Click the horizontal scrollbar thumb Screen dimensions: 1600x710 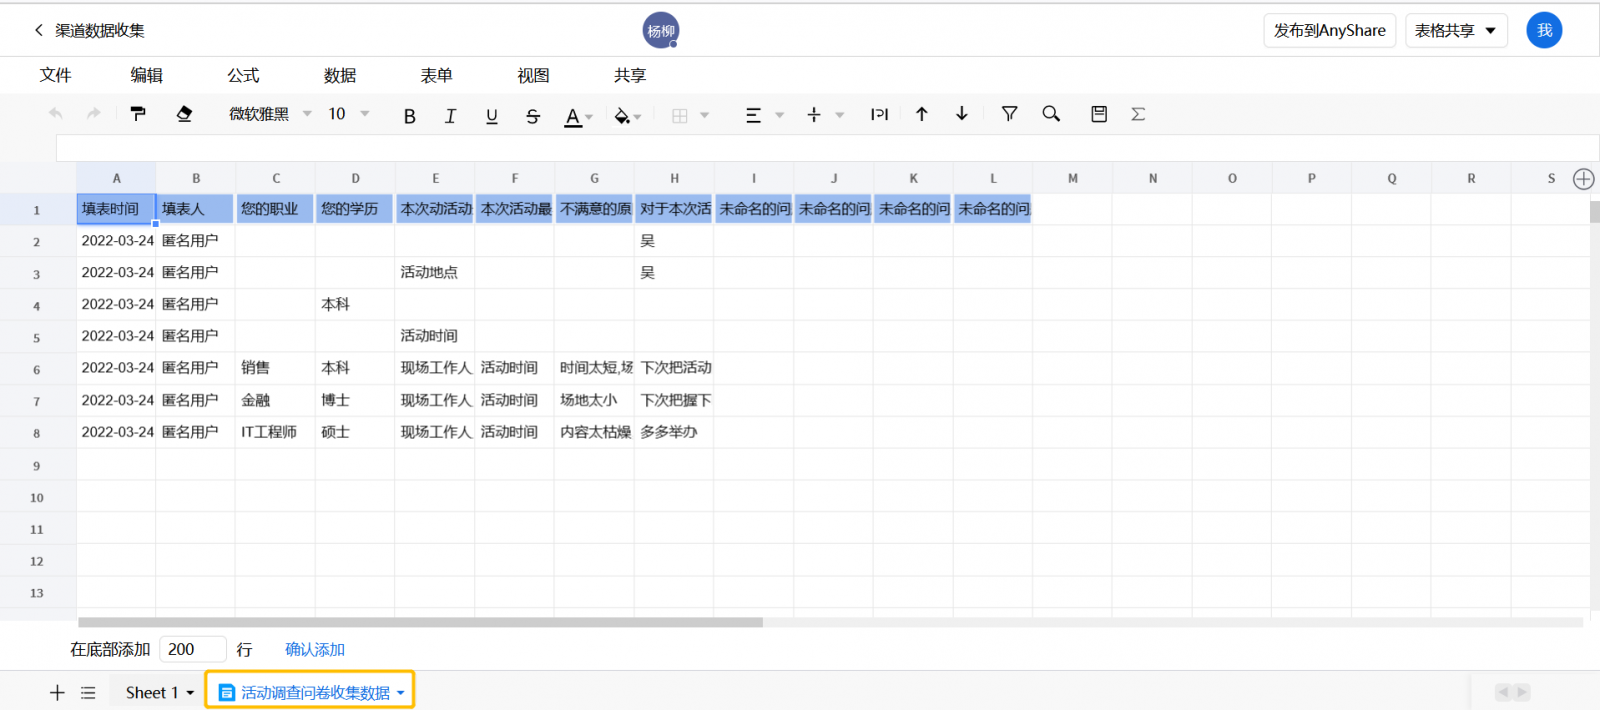[420, 622]
